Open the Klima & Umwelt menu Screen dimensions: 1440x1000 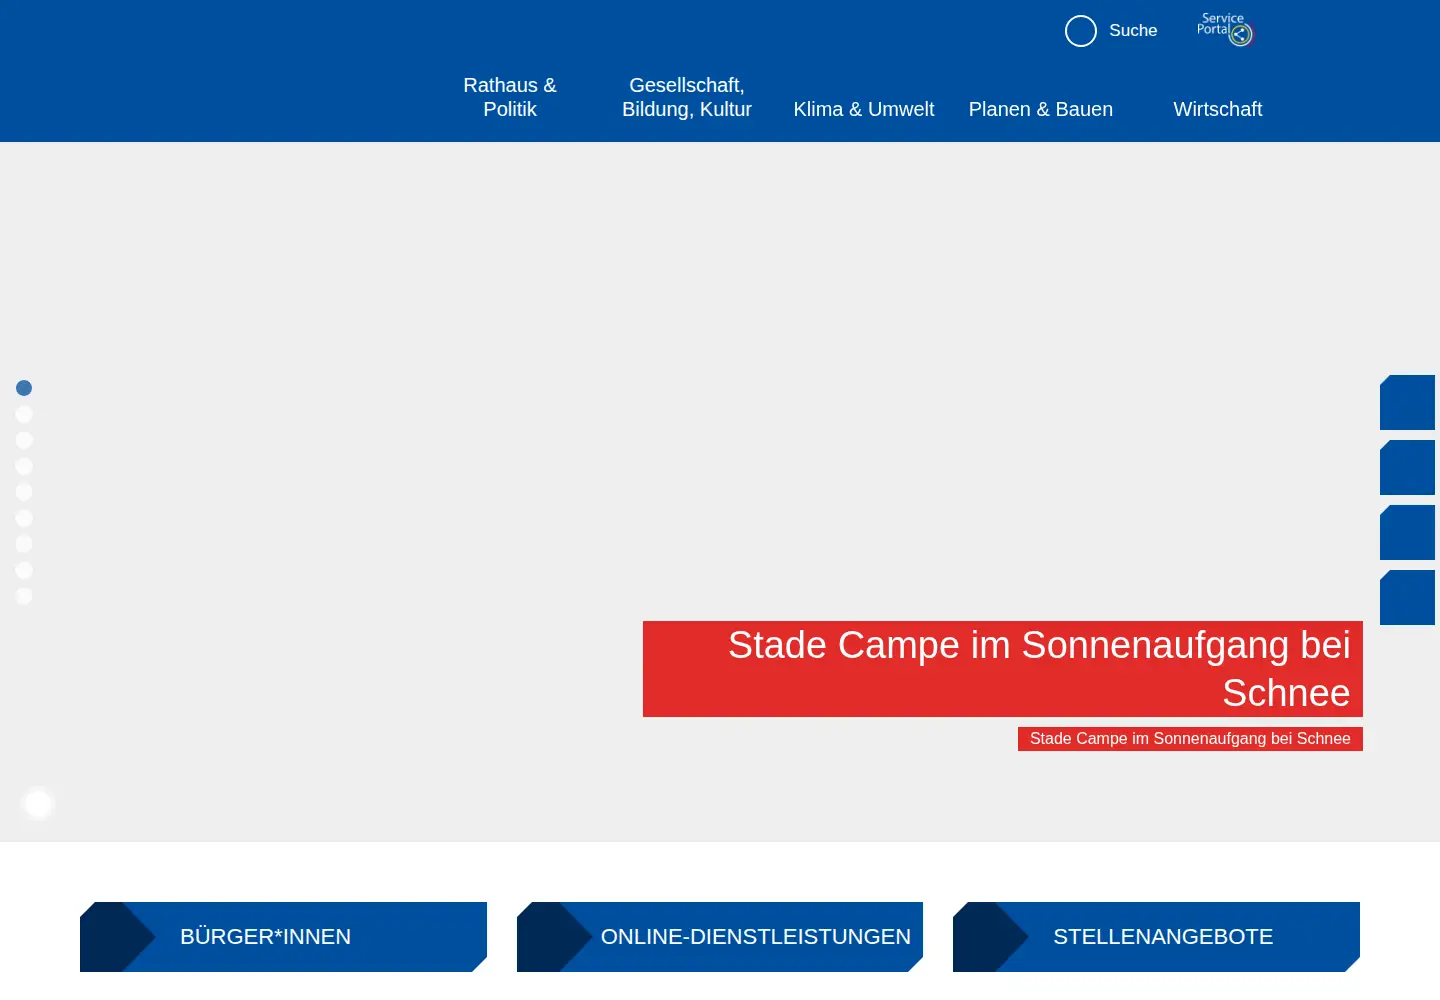point(864,109)
